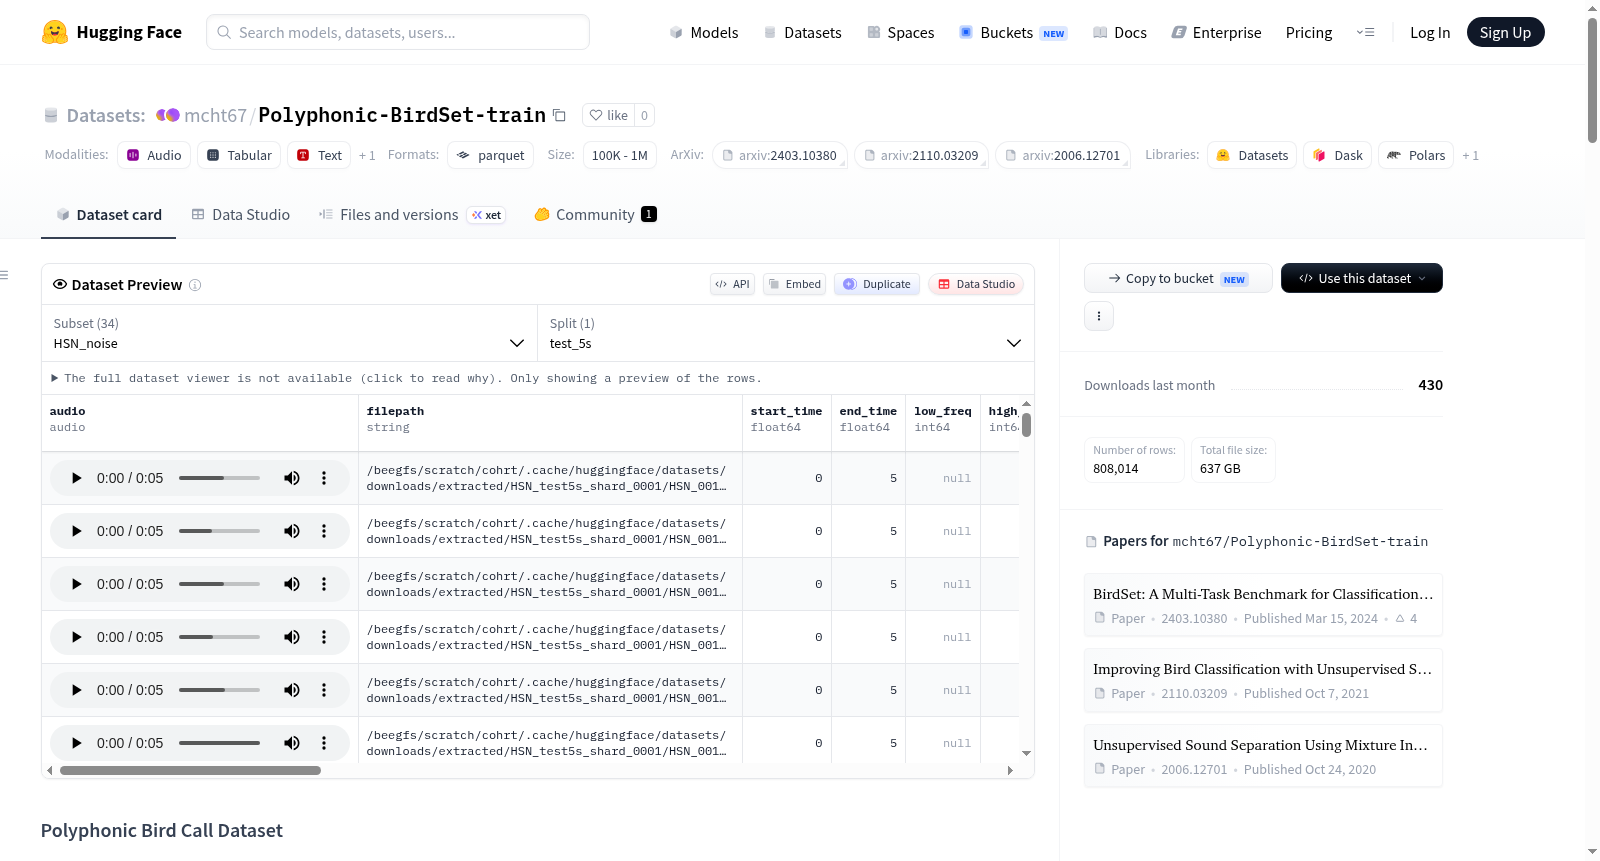This screenshot has height=861, width=1600.
Task: Open the Split dropdown showing test_5s
Action: 786,333
